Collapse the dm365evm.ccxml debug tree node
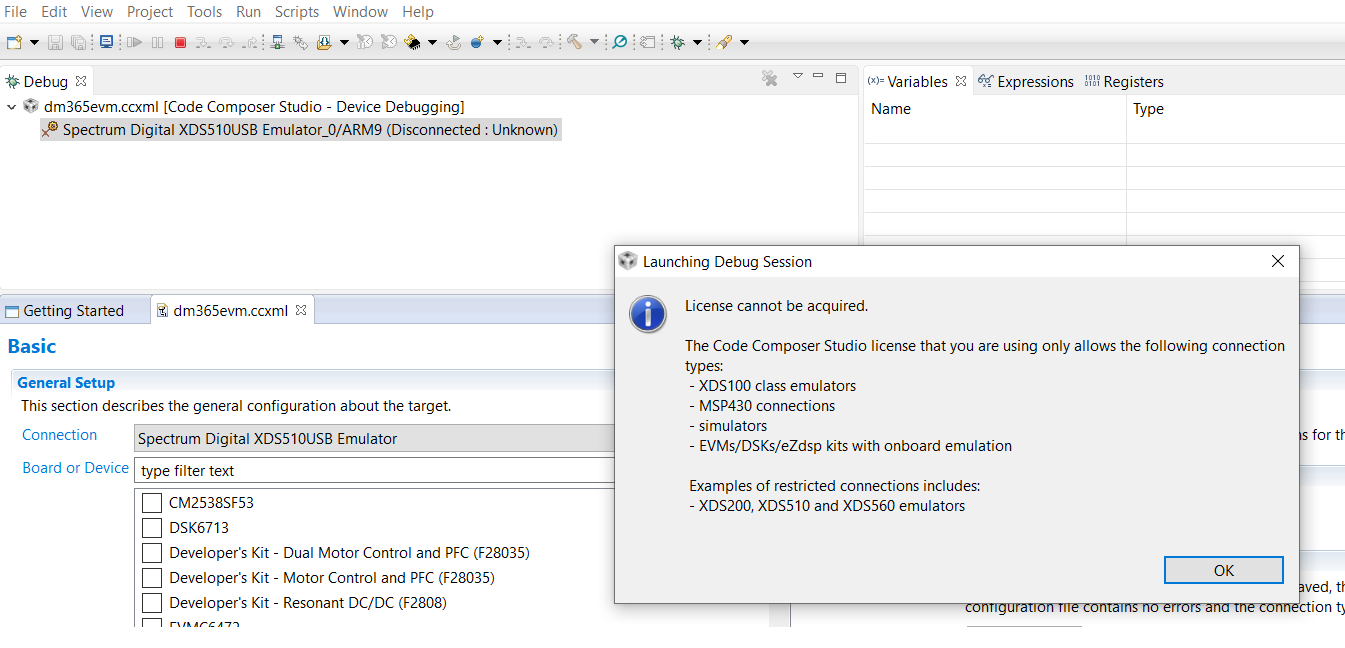 click(12, 106)
